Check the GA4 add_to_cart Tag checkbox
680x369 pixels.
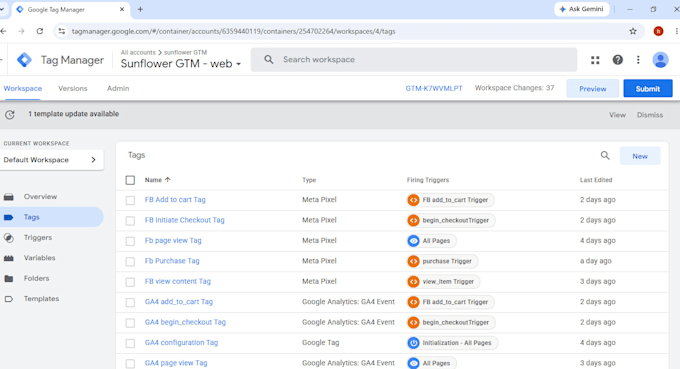(x=130, y=302)
